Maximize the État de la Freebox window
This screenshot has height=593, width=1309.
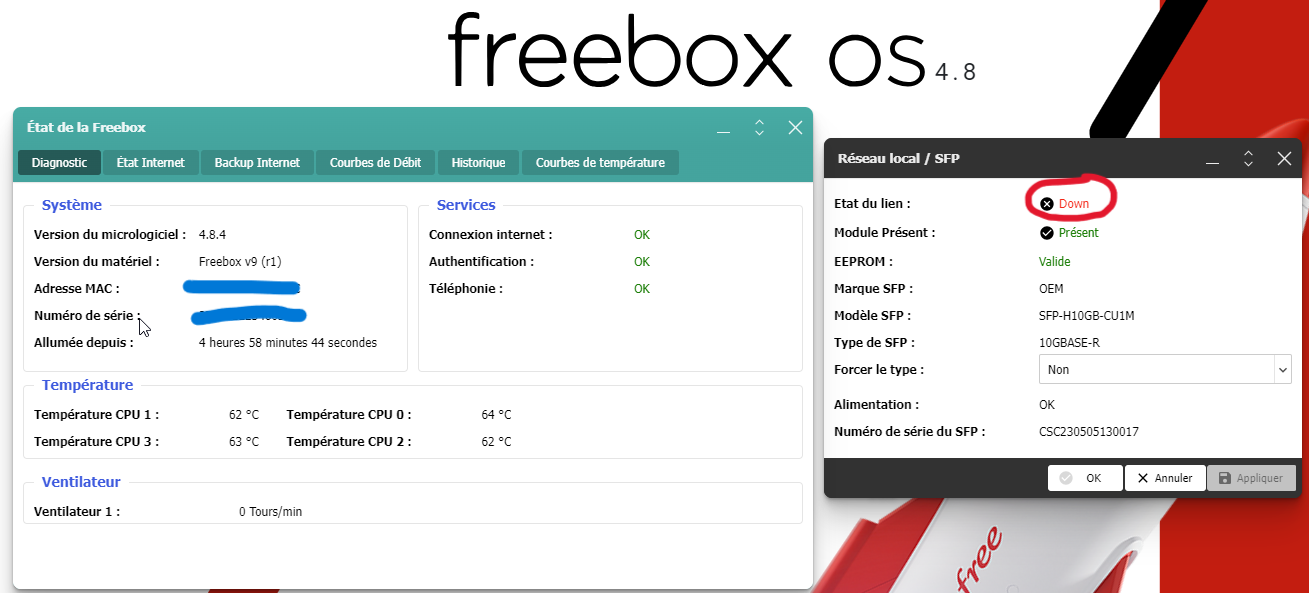[x=759, y=127]
